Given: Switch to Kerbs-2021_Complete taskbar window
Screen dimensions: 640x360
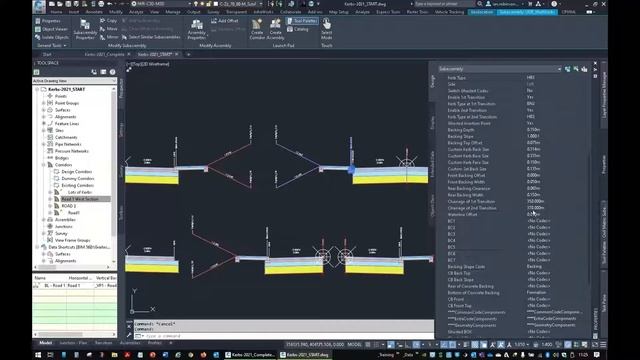Looking at the screenshot, I should (x=250, y=355).
